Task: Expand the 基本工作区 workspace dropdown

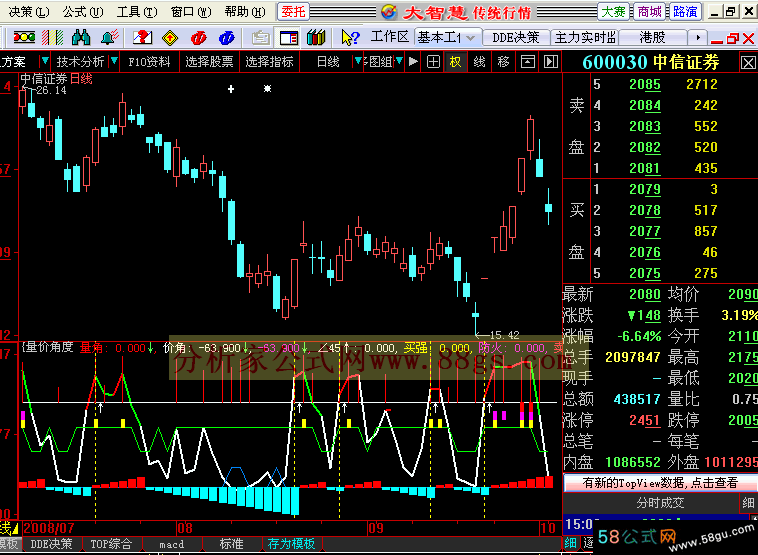Action: 471,37
